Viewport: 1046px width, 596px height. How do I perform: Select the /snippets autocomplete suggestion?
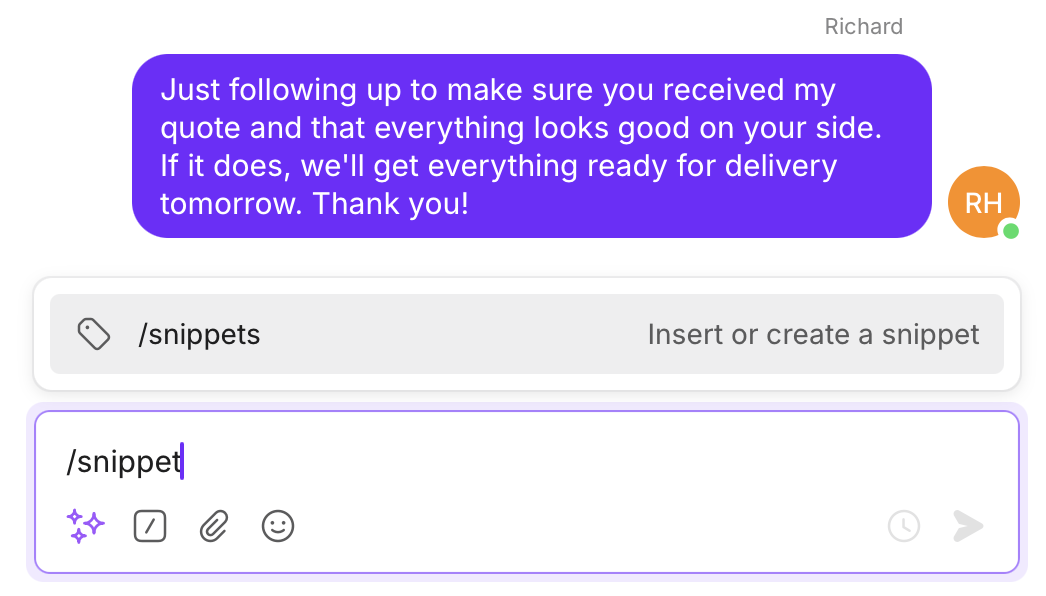(x=527, y=334)
